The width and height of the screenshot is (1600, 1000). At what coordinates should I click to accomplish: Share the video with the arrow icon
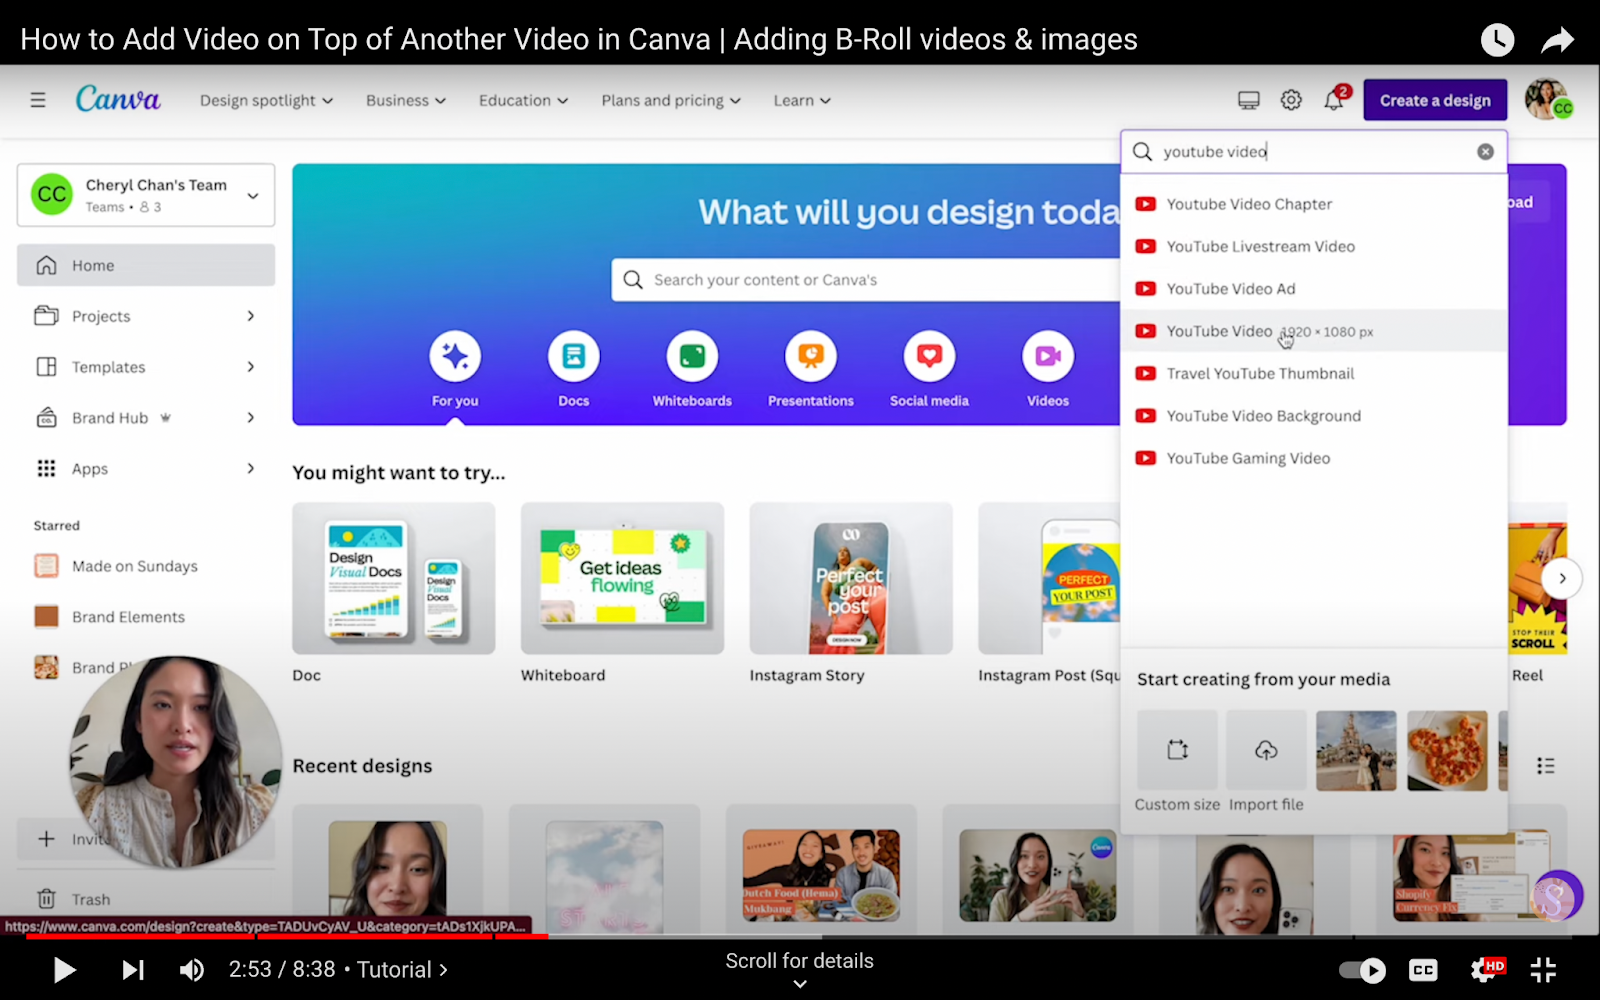(x=1557, y=40)
